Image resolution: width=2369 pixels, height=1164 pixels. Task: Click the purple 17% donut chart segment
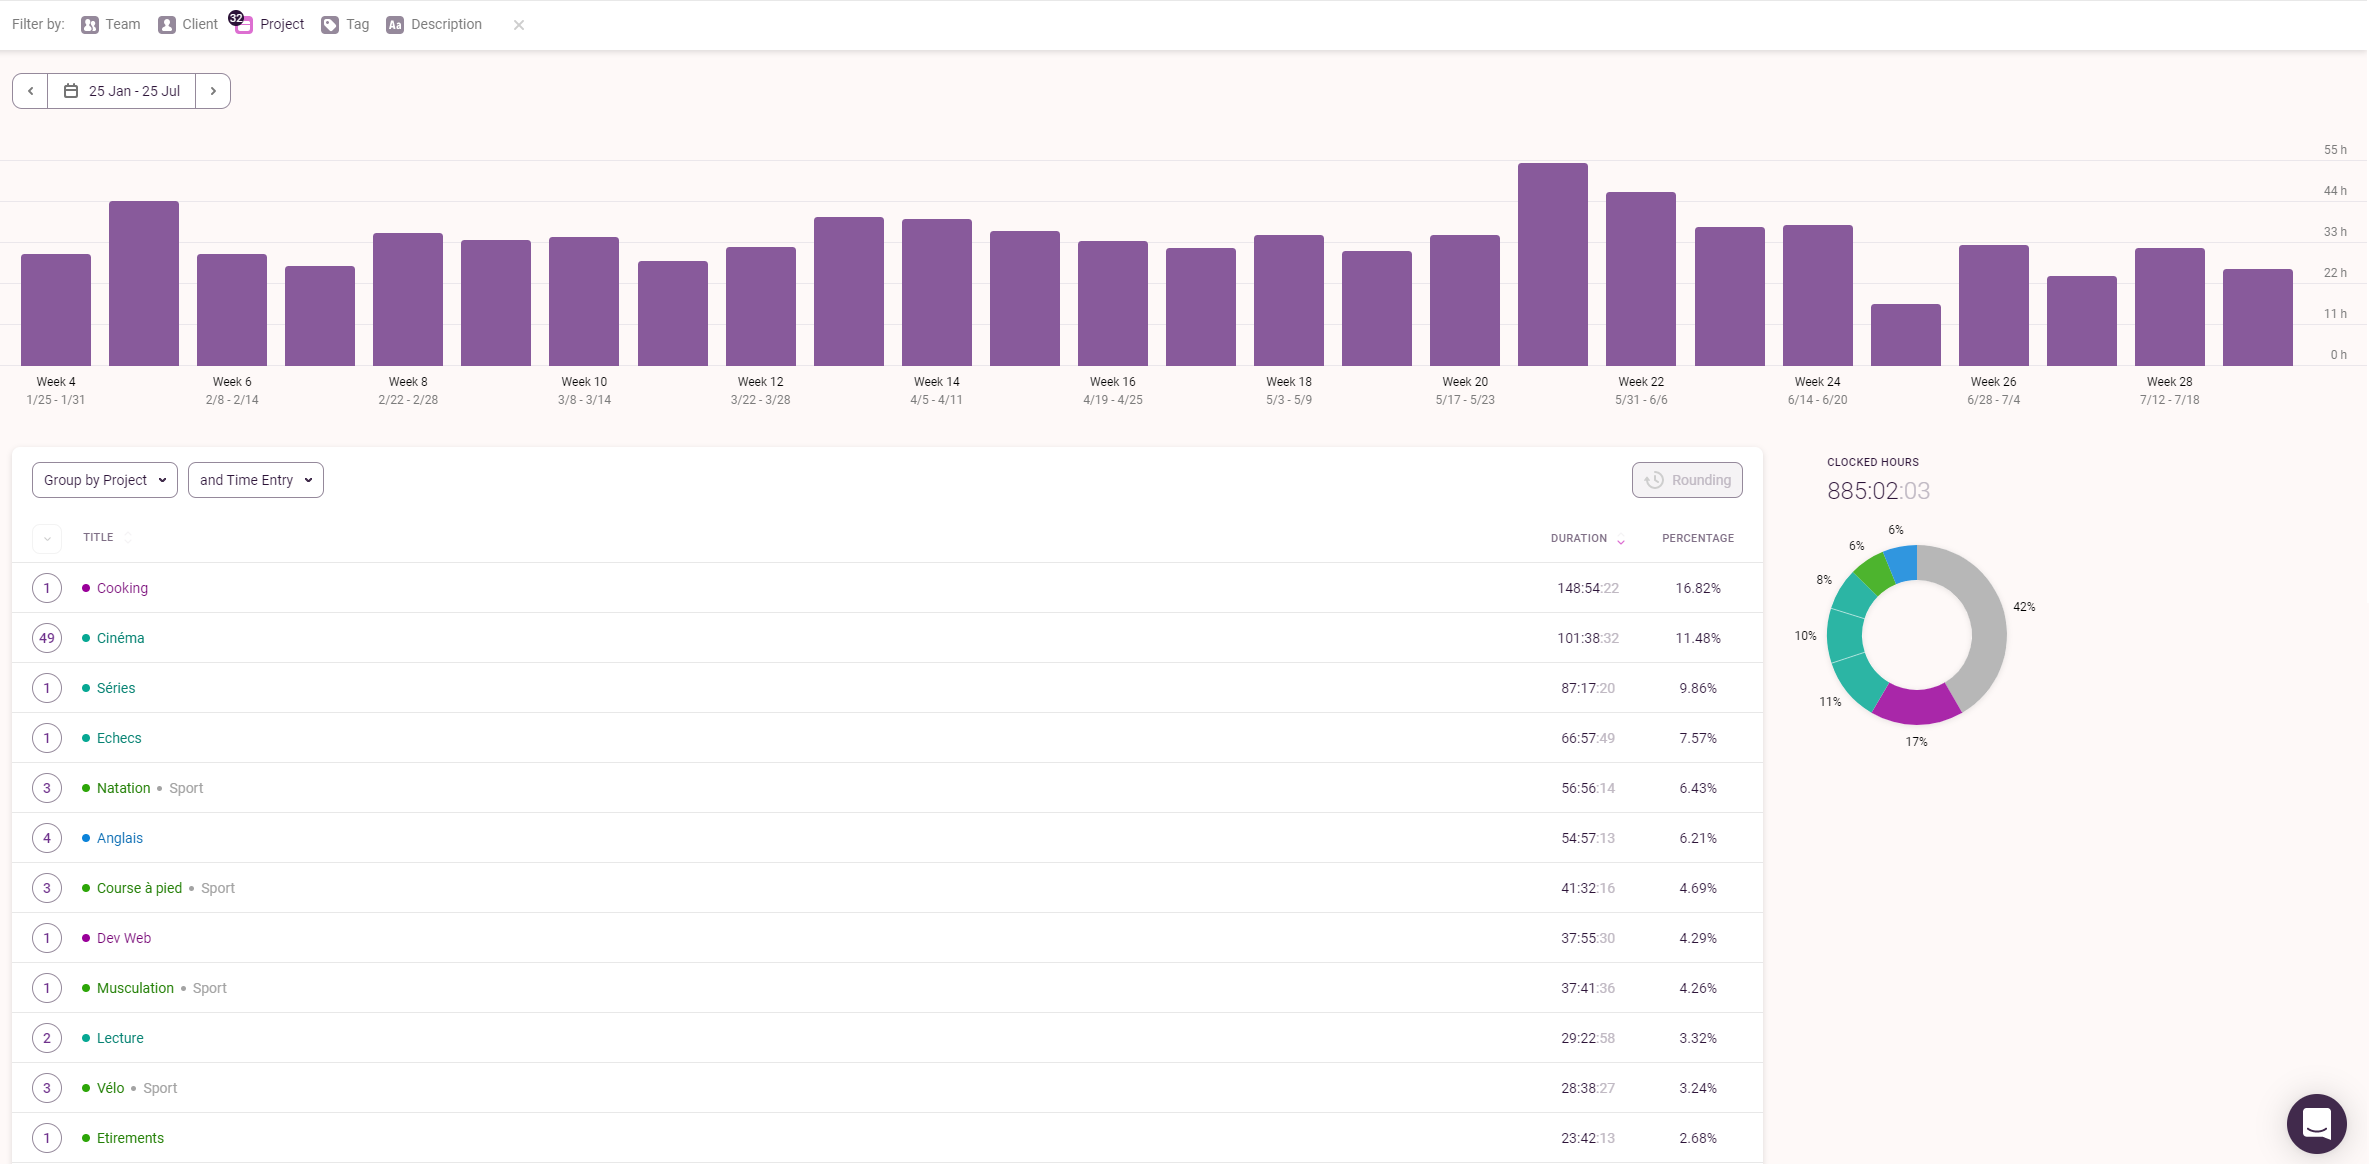[x=1916, y=706]
